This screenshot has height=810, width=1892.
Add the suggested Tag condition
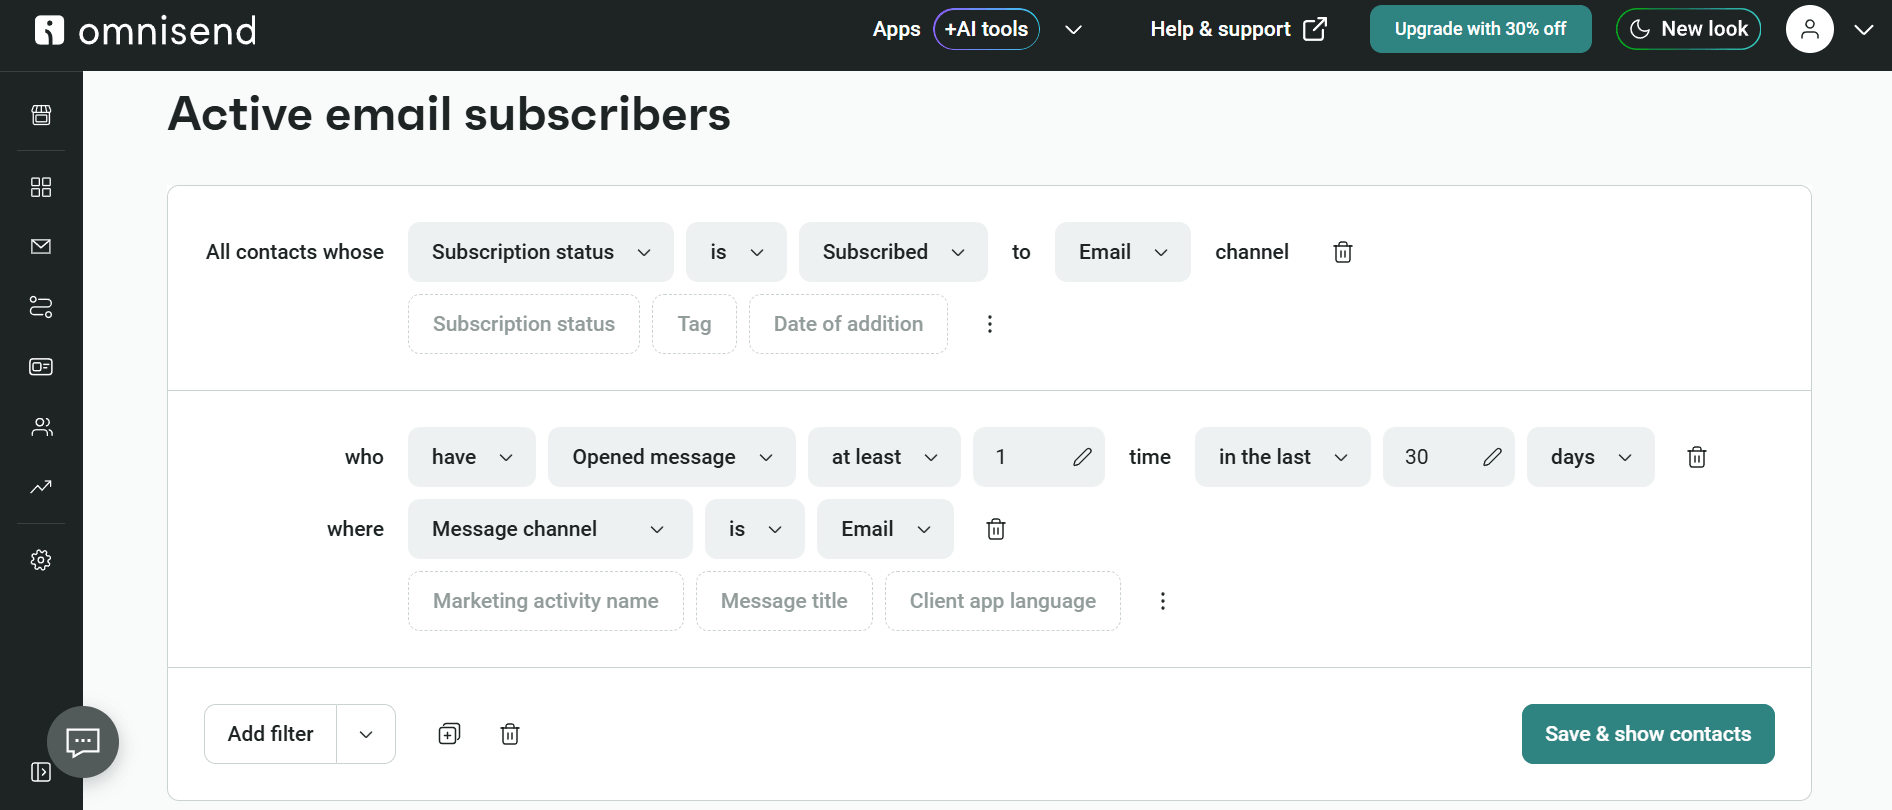tap(694, 324)
